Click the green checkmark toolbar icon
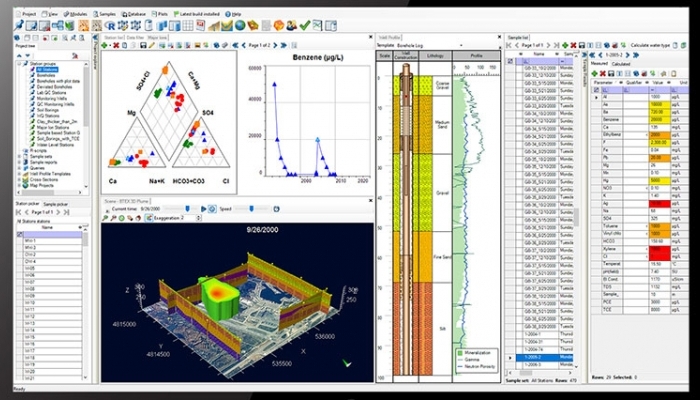700x400 pixels. pyautogui.click(x=304, y=25)
